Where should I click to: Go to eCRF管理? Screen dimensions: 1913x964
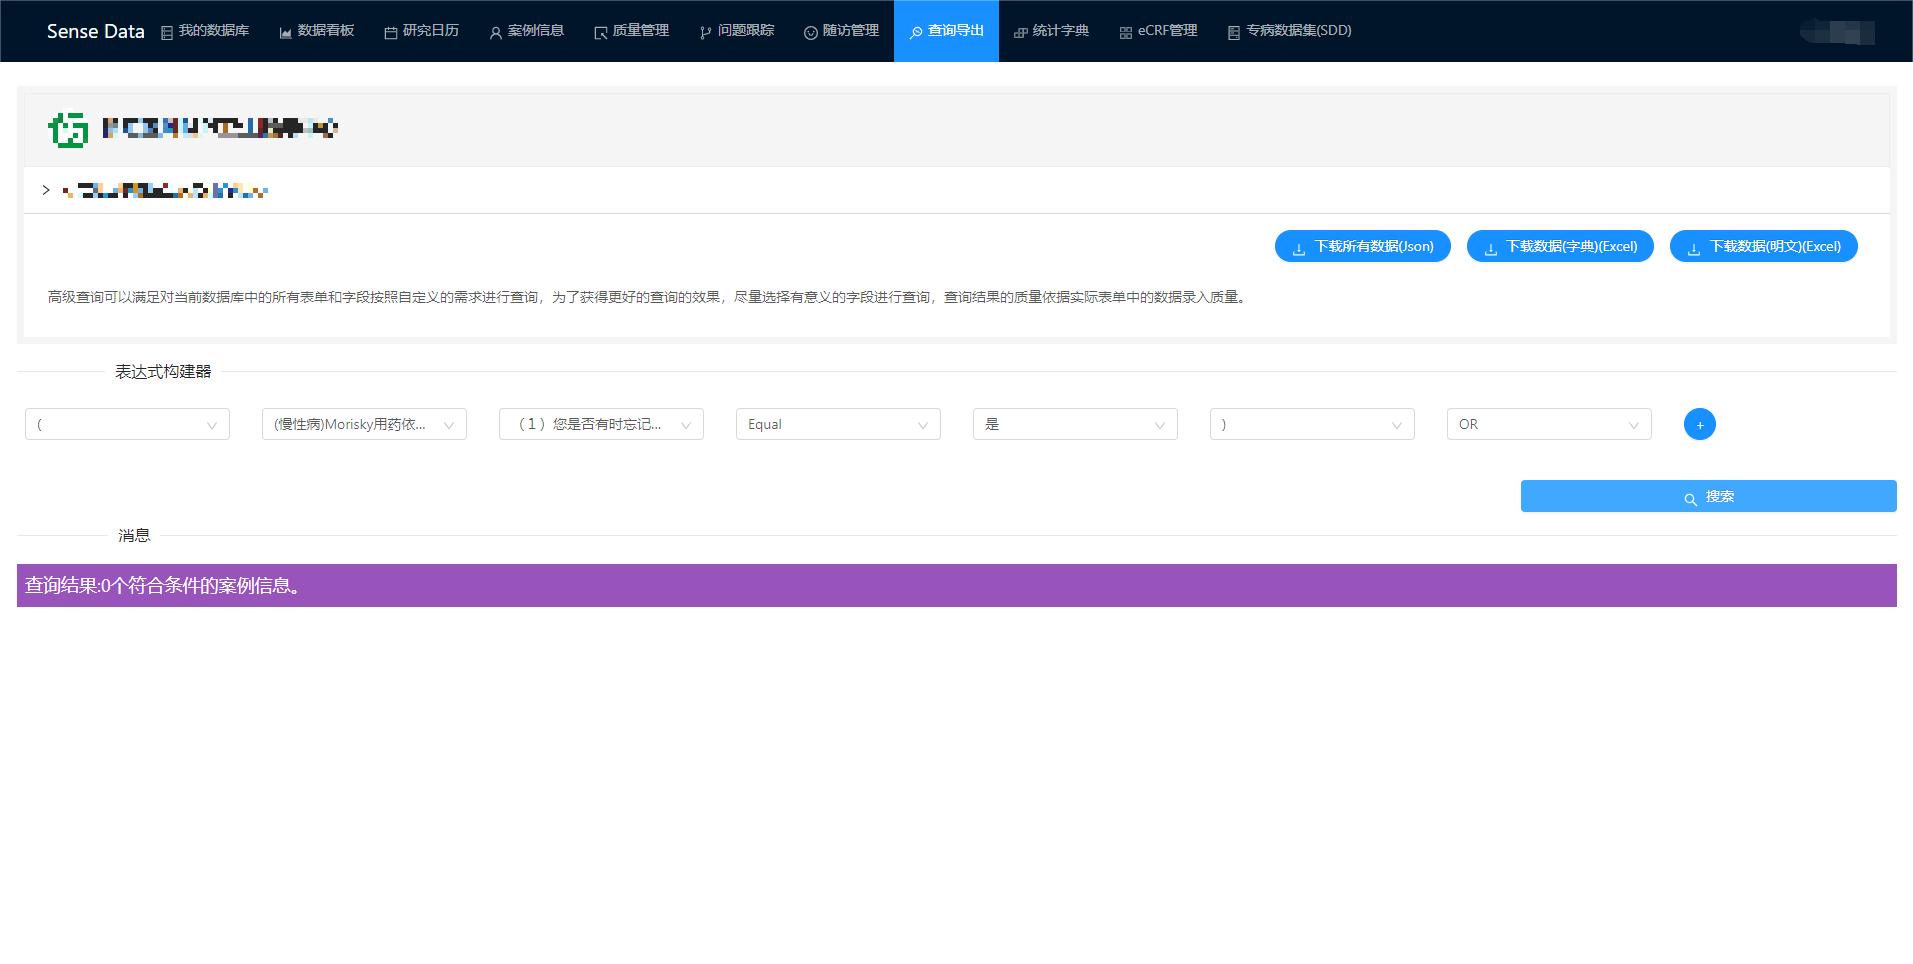(x=1158, y=31)
